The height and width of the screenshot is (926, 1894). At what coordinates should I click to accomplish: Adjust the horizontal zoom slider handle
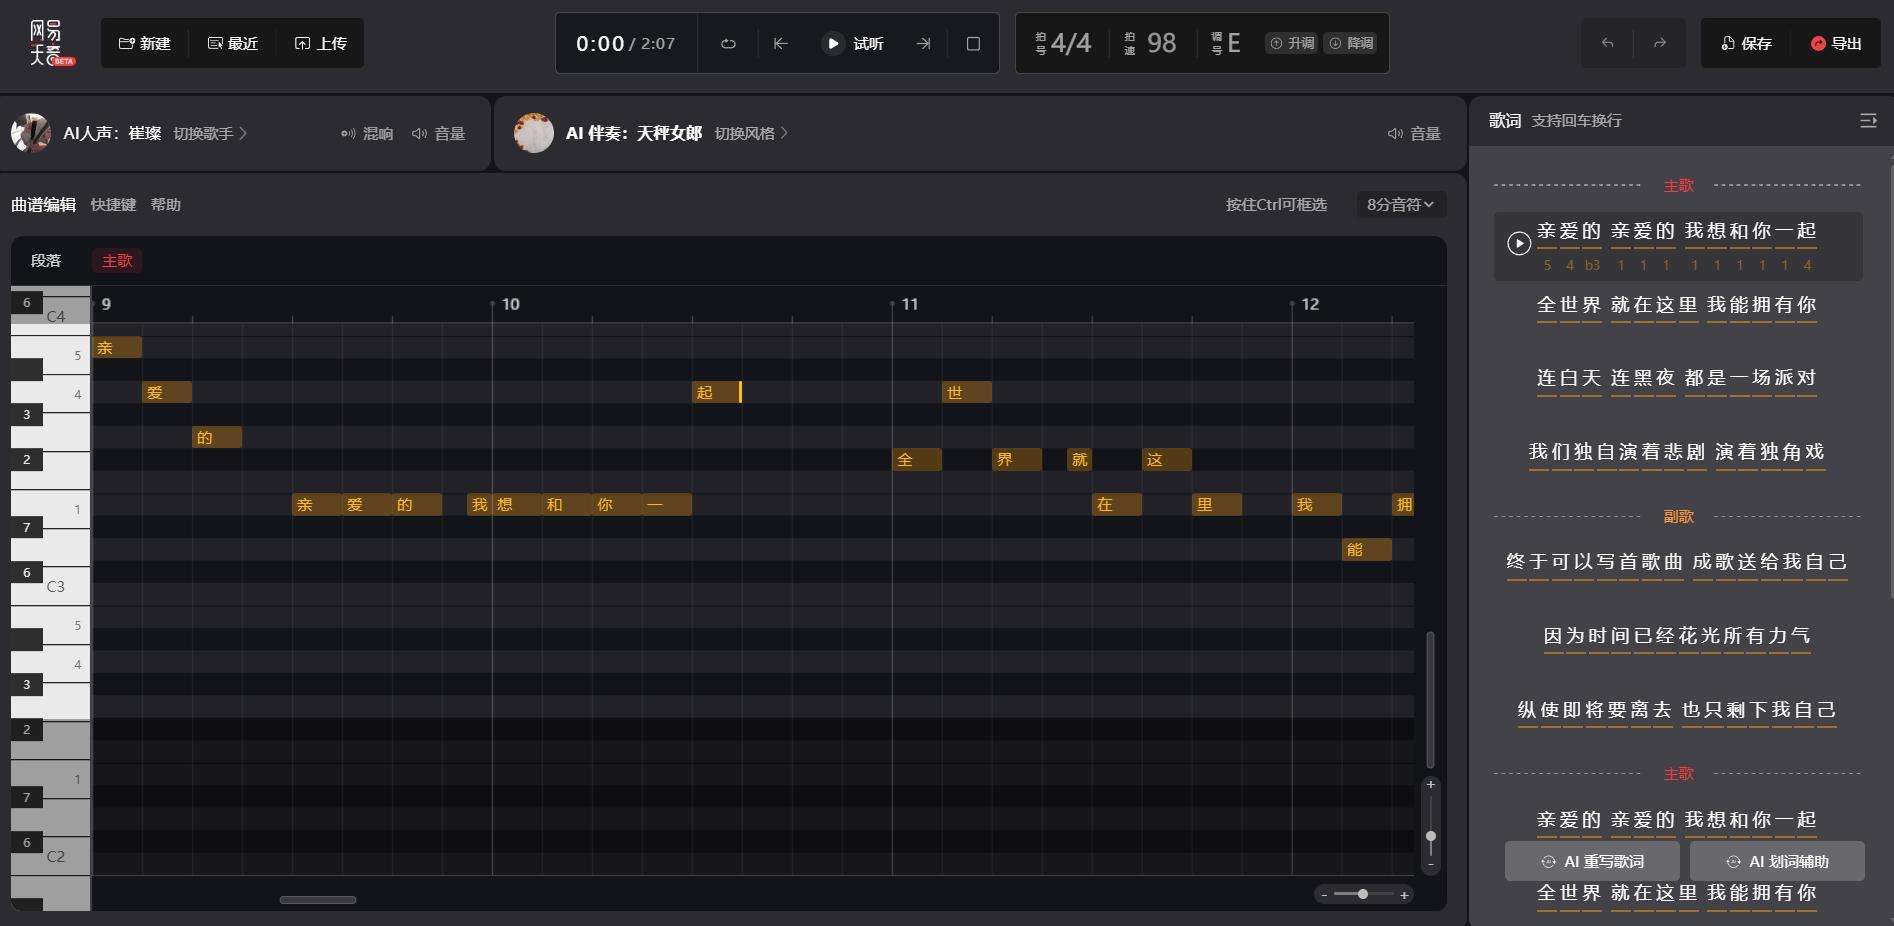pos(1362,894)
